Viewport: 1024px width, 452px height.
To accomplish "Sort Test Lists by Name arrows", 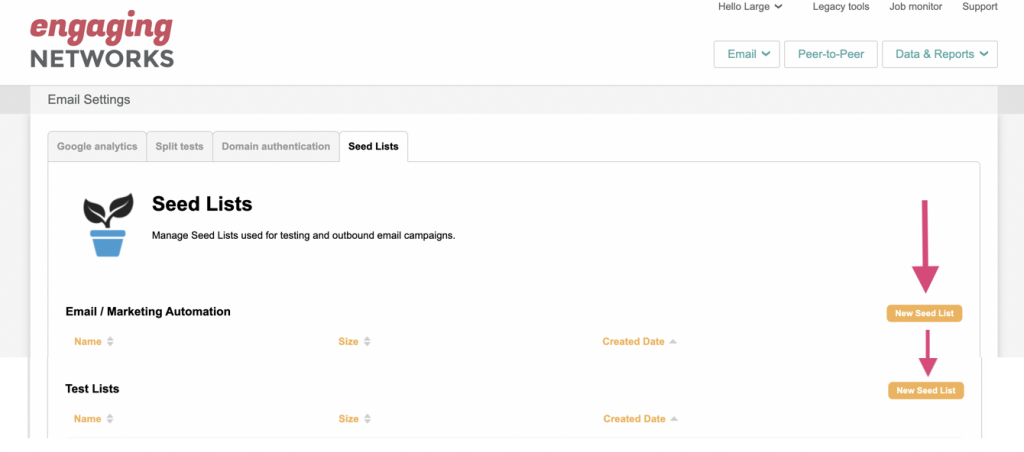I will click(110, 419).
